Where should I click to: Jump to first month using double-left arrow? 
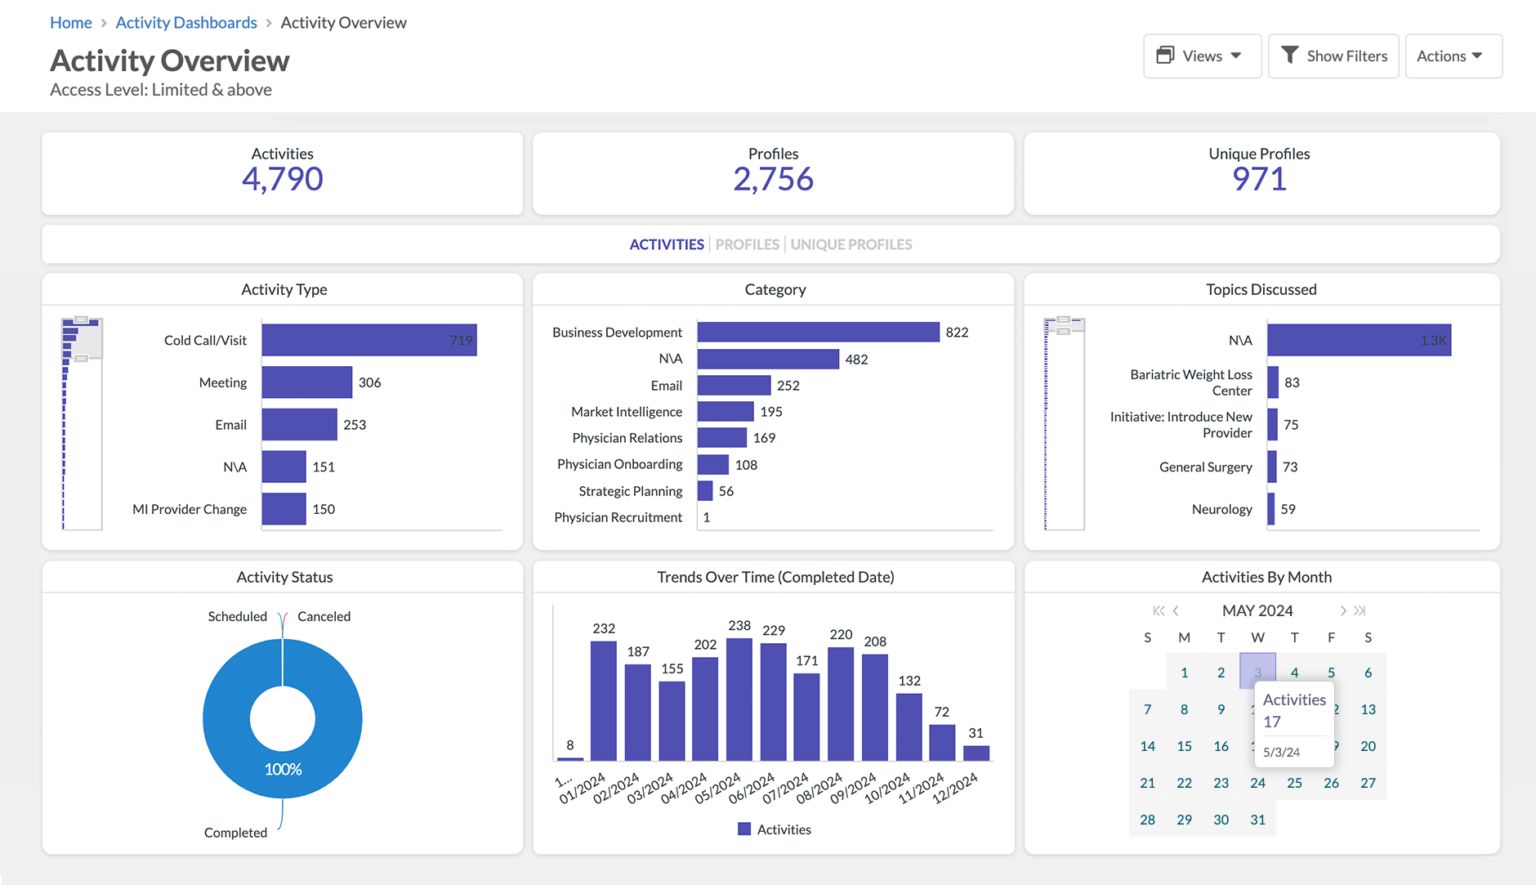(x=1158, y=610)
